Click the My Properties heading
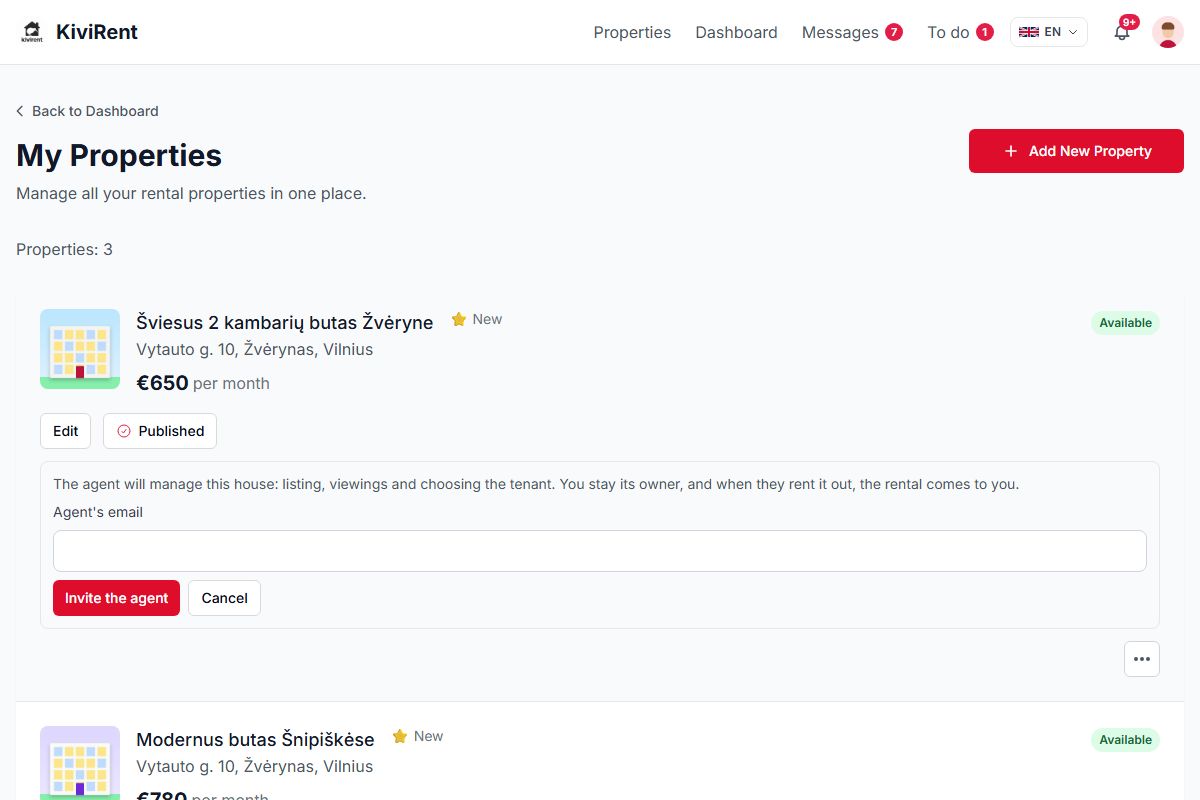 tap(119, 156)
